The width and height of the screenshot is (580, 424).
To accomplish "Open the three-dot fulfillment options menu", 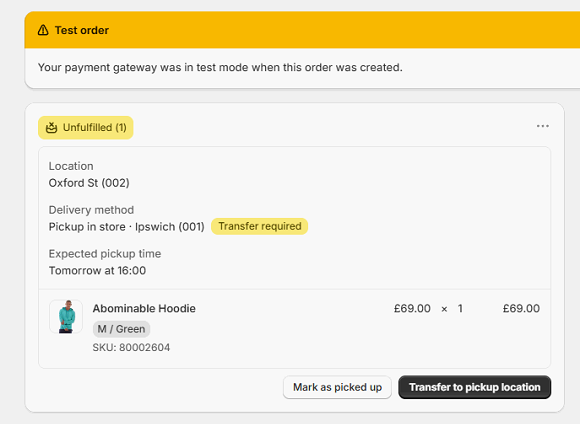I will click(x=543, y=126).
